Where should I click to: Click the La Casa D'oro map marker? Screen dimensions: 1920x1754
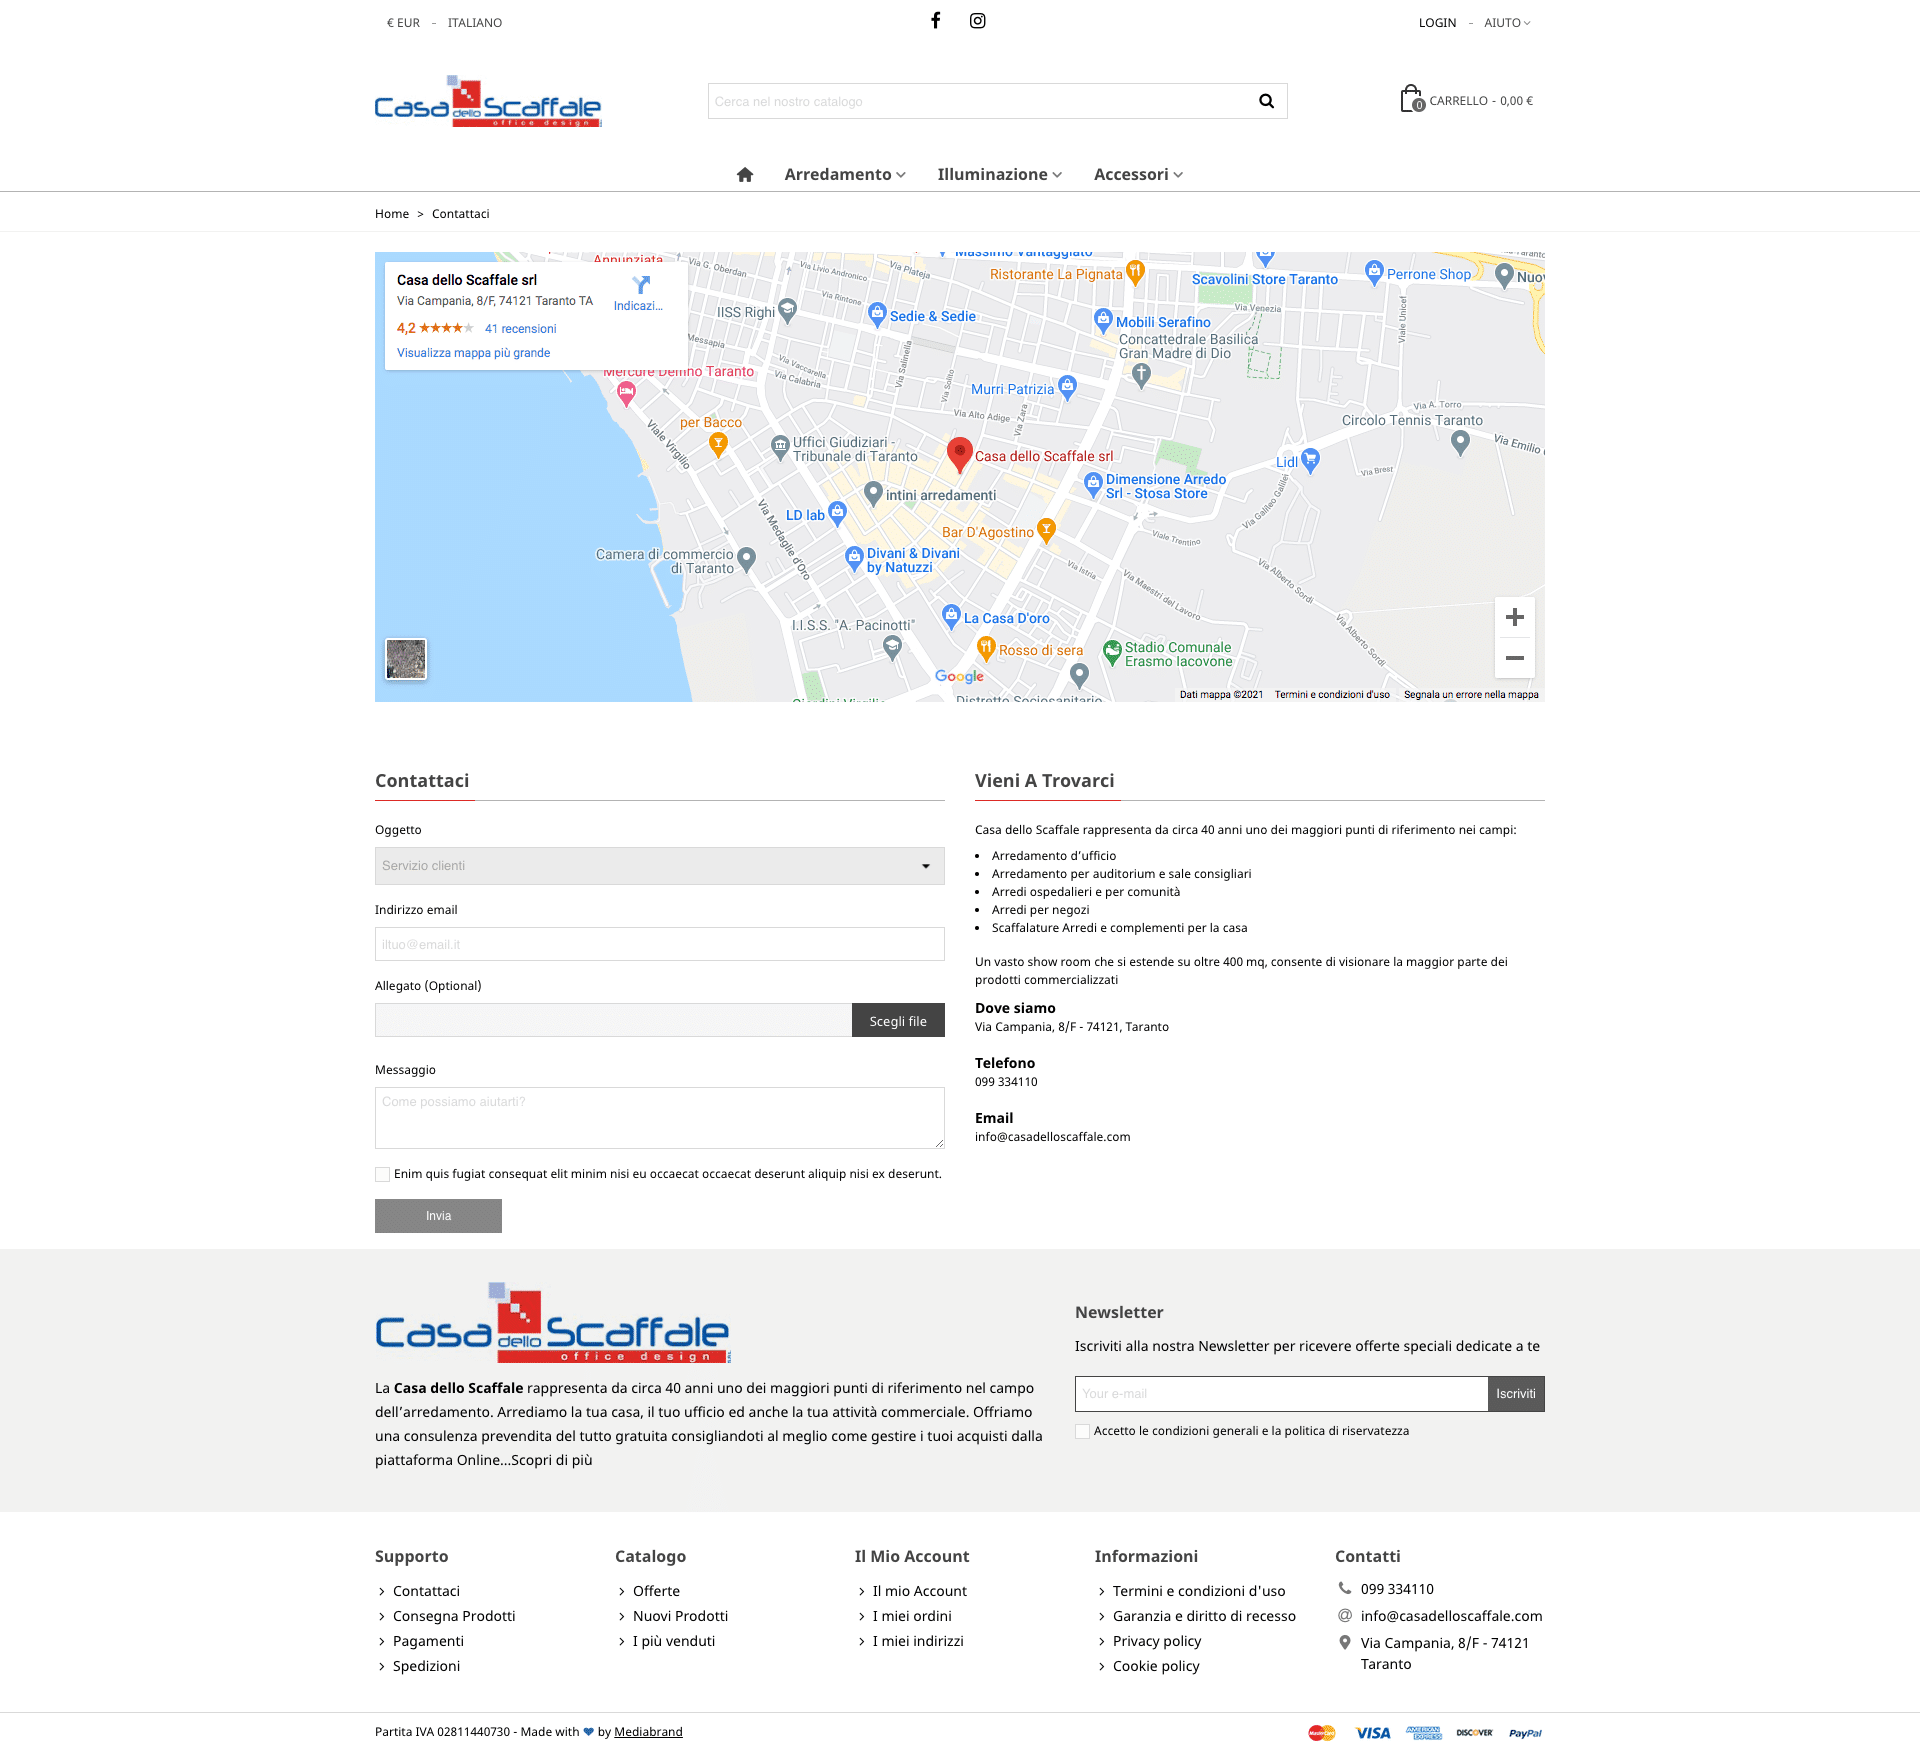pos(951,616)
